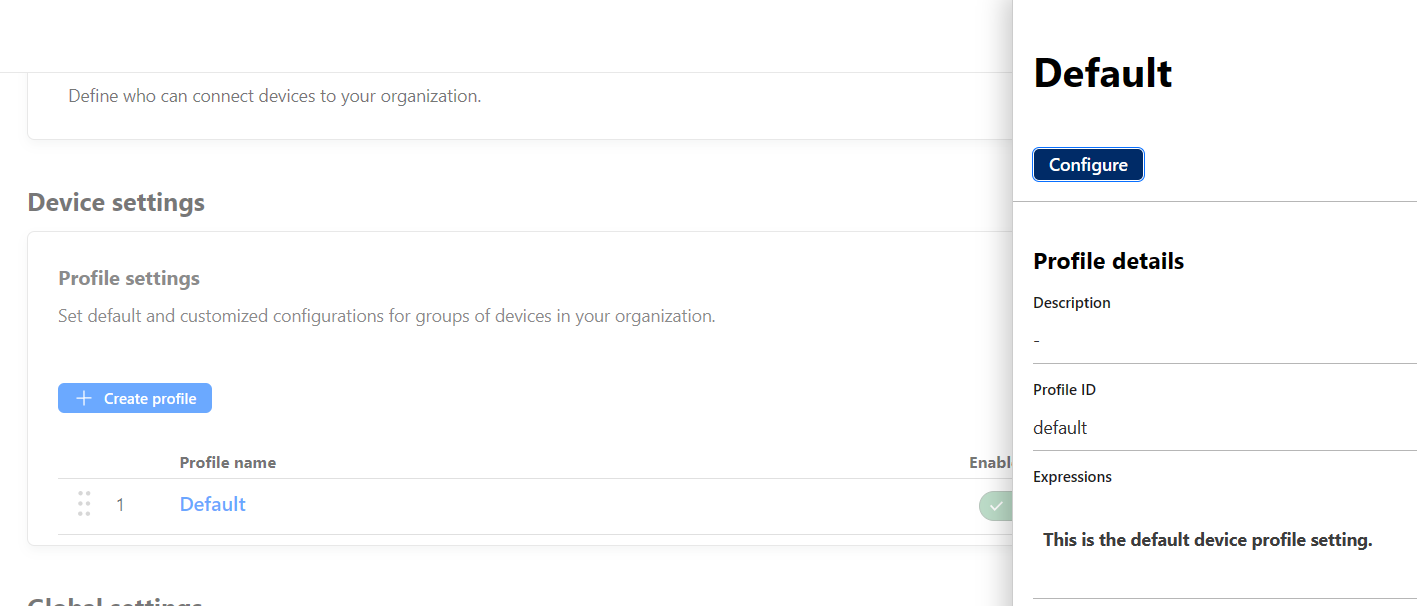Click the Create profile button label

point(150,399)
